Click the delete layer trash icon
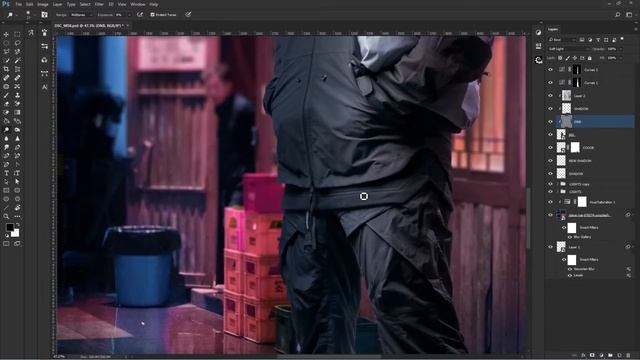The height and width of the screenshot is (360, 640). pos(628,355)
